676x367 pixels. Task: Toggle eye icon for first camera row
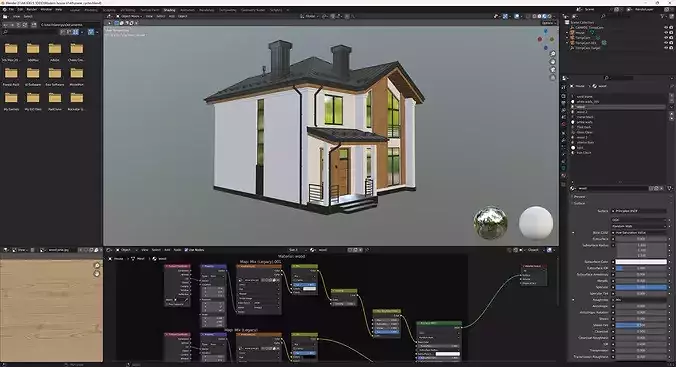pos(666,27)
